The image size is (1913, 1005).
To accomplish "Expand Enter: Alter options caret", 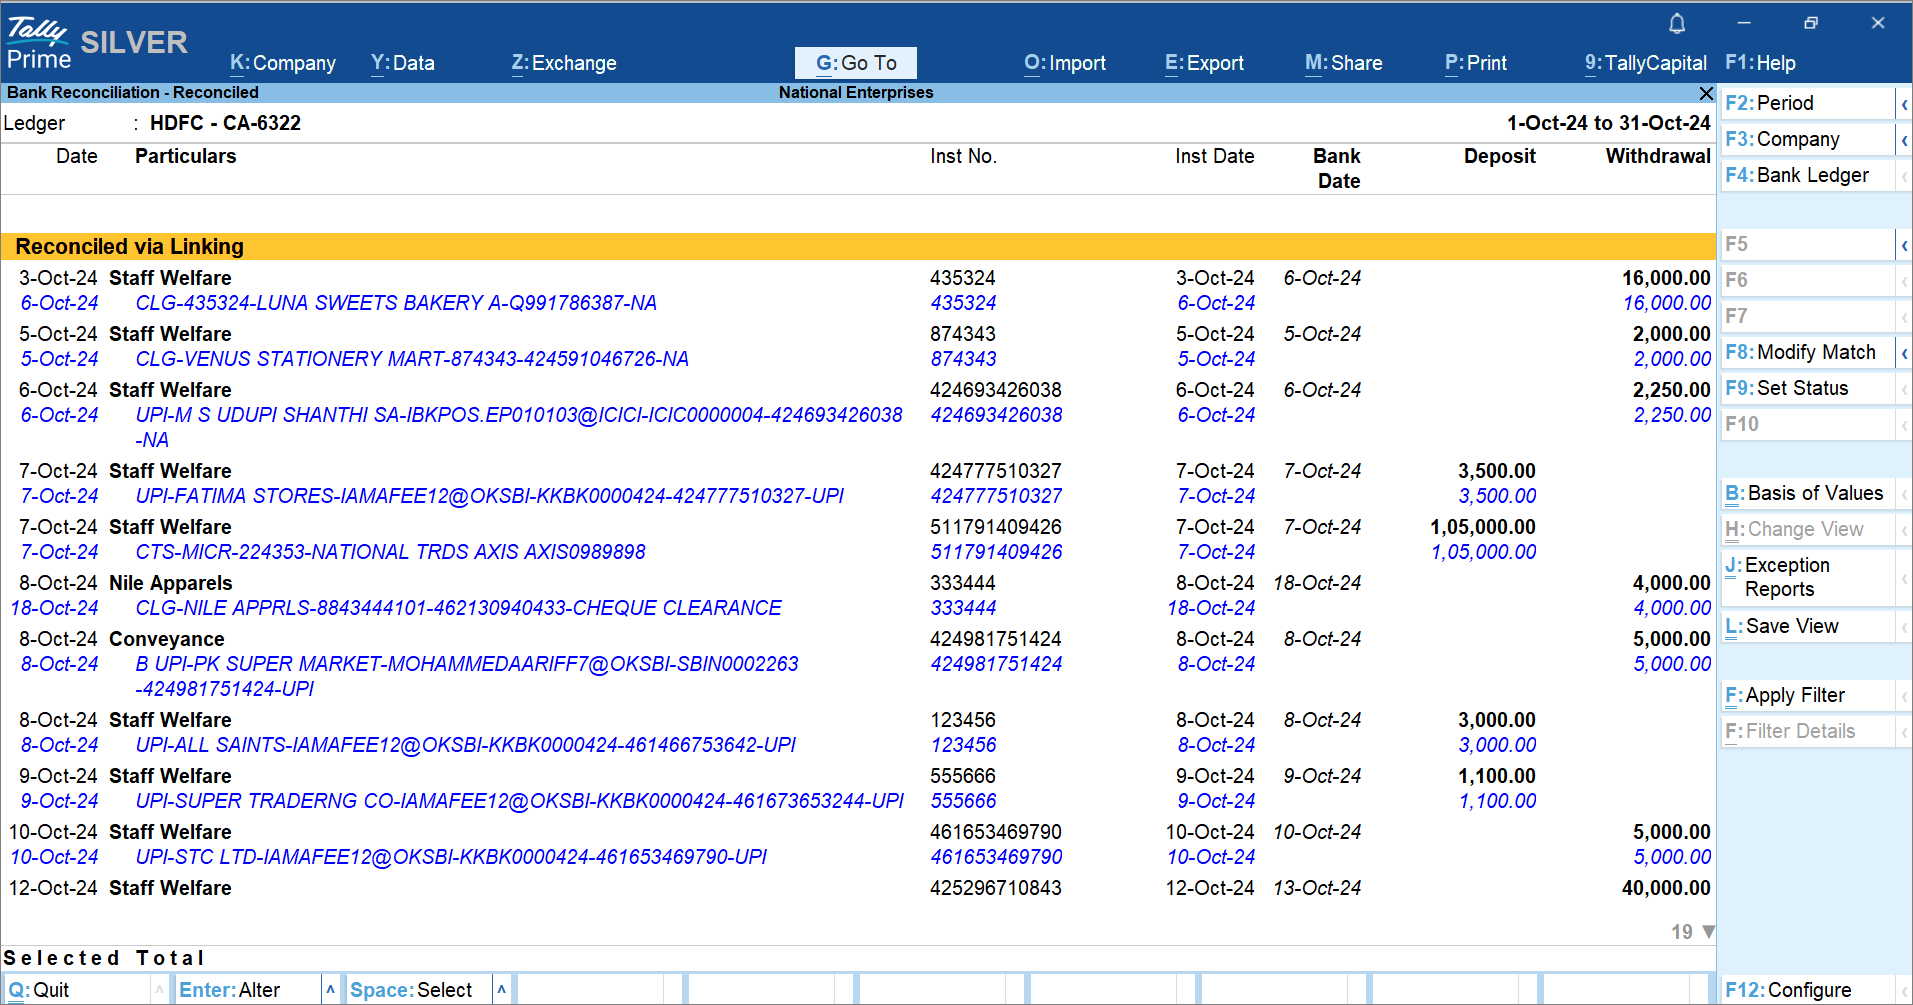I will pyautogui.click(x=330, y=990).
